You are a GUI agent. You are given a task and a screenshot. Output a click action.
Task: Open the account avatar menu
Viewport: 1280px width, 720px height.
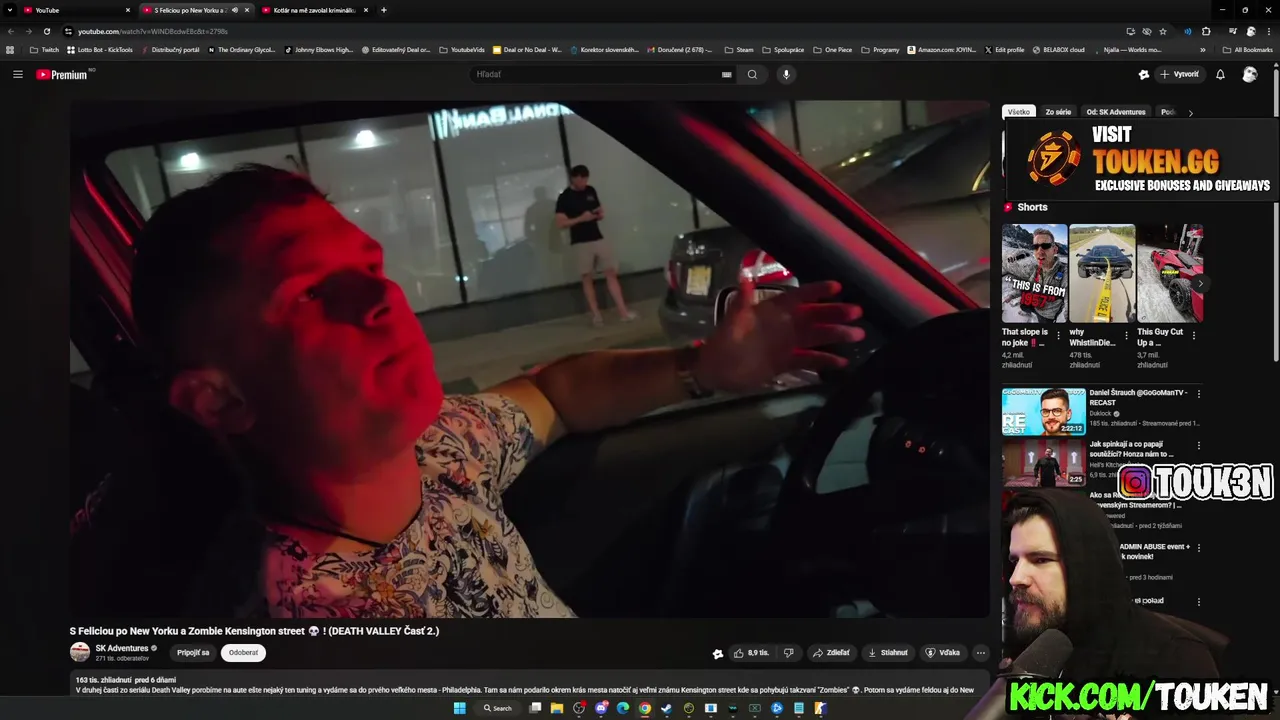pos(1249,74)
